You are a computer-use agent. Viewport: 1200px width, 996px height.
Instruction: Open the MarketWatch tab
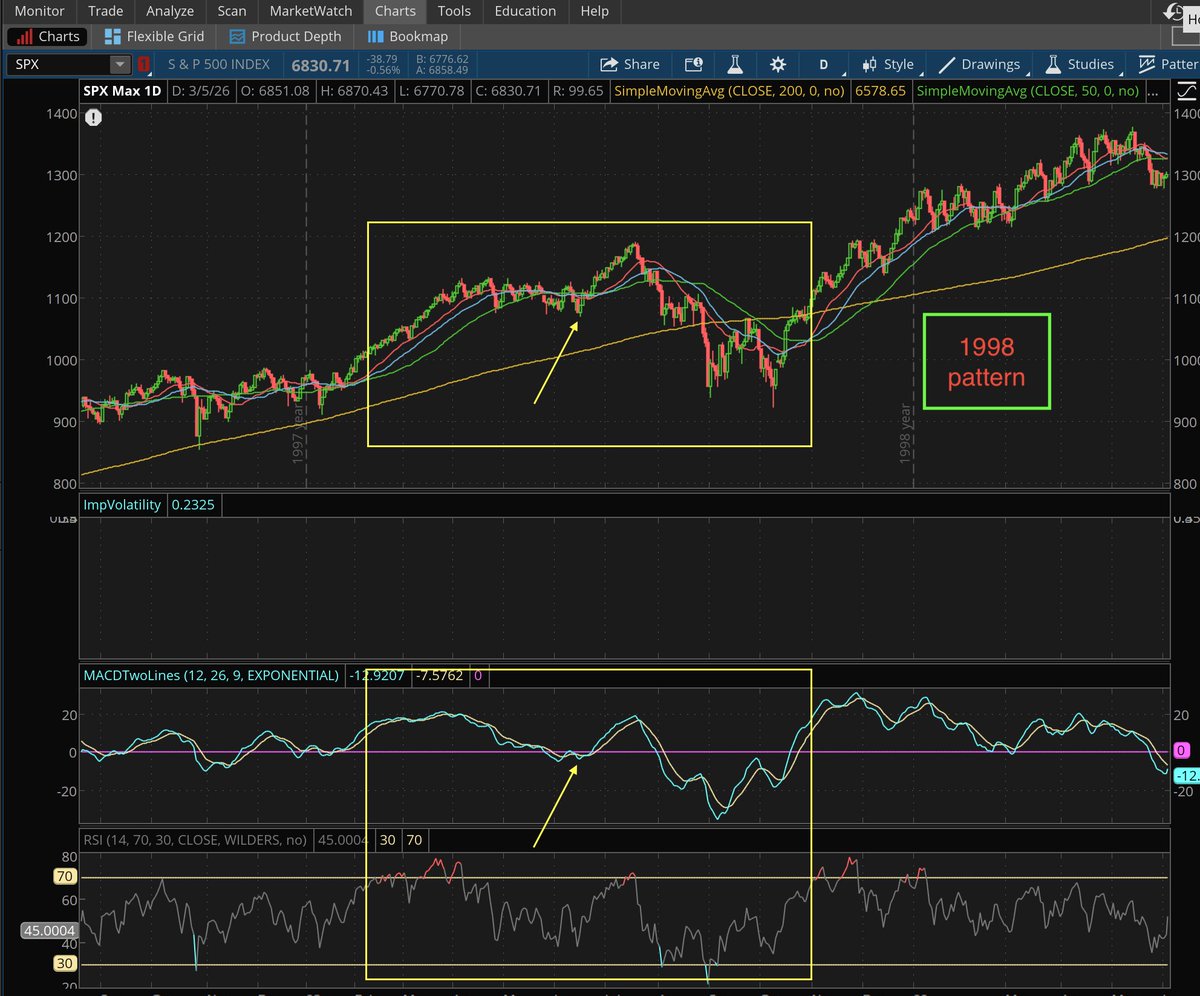pos(310,11)
